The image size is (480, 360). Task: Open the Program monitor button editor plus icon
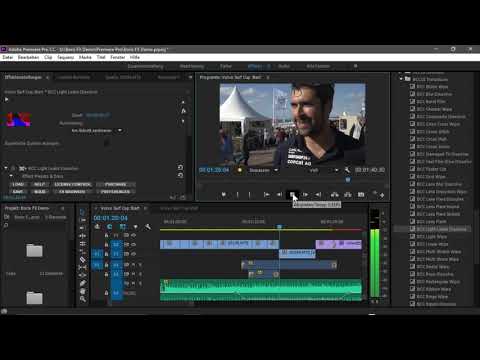coord(382,195)
